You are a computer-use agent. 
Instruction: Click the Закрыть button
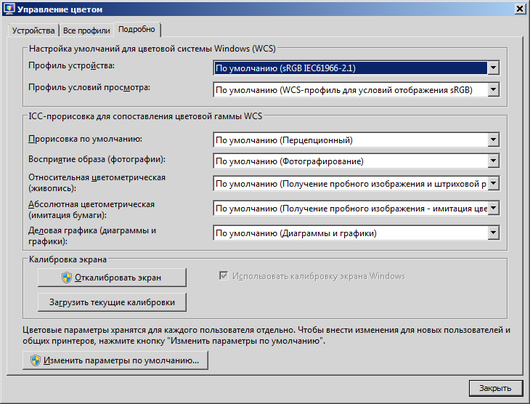point(496,388)
